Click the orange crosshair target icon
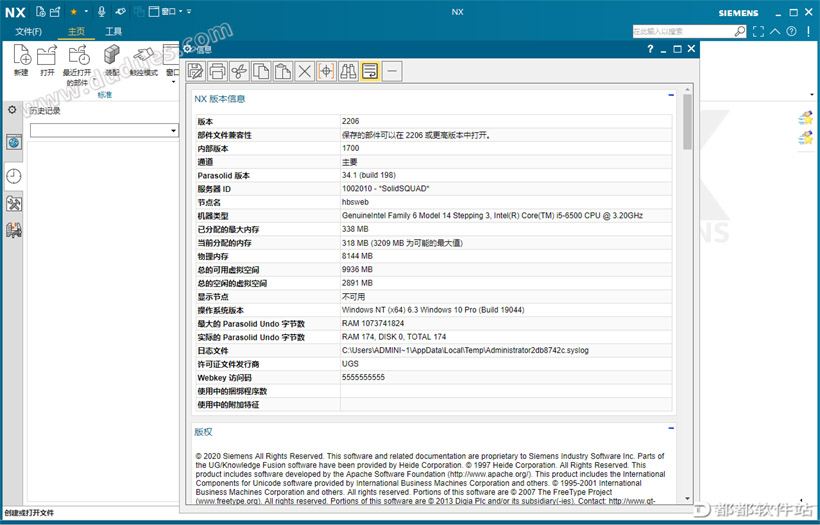Screen dimensions: 820x525 (326, 71)
